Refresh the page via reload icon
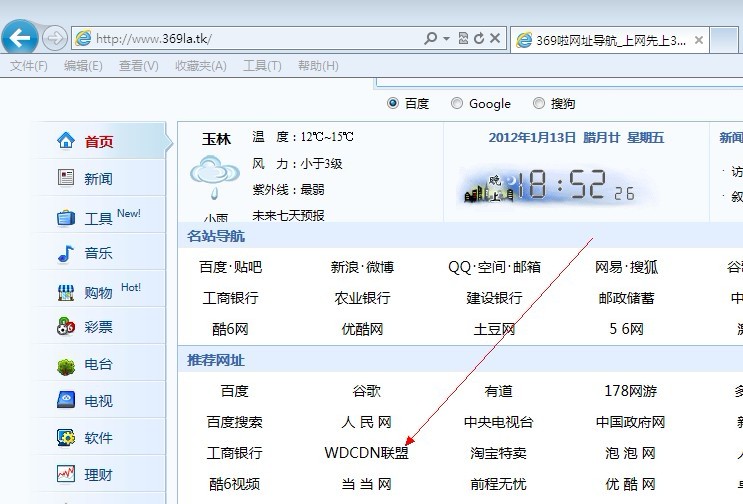 click(x=479, y=38)
